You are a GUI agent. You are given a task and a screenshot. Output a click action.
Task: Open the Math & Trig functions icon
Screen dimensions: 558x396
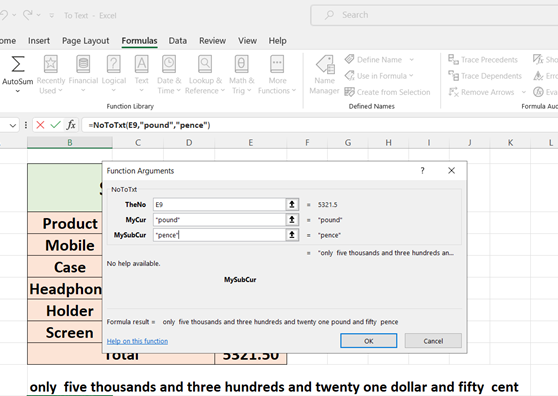pos(242,64)
